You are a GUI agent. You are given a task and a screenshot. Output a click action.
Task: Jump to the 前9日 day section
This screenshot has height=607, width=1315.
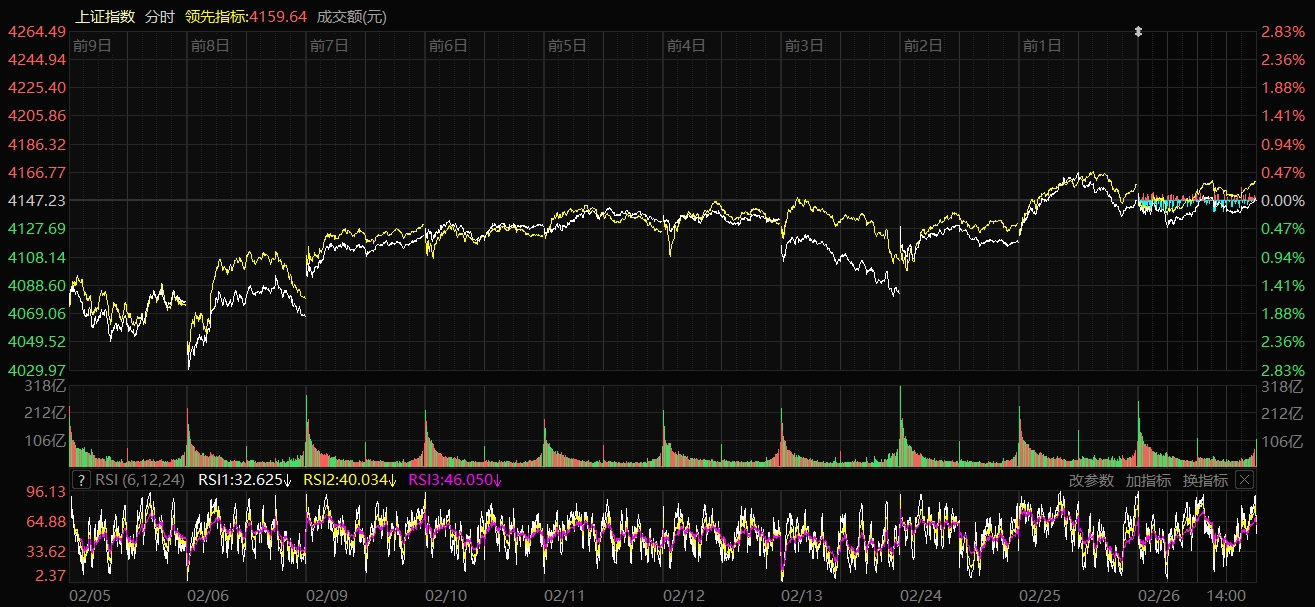pyautogui.click(x=92, y=45)
